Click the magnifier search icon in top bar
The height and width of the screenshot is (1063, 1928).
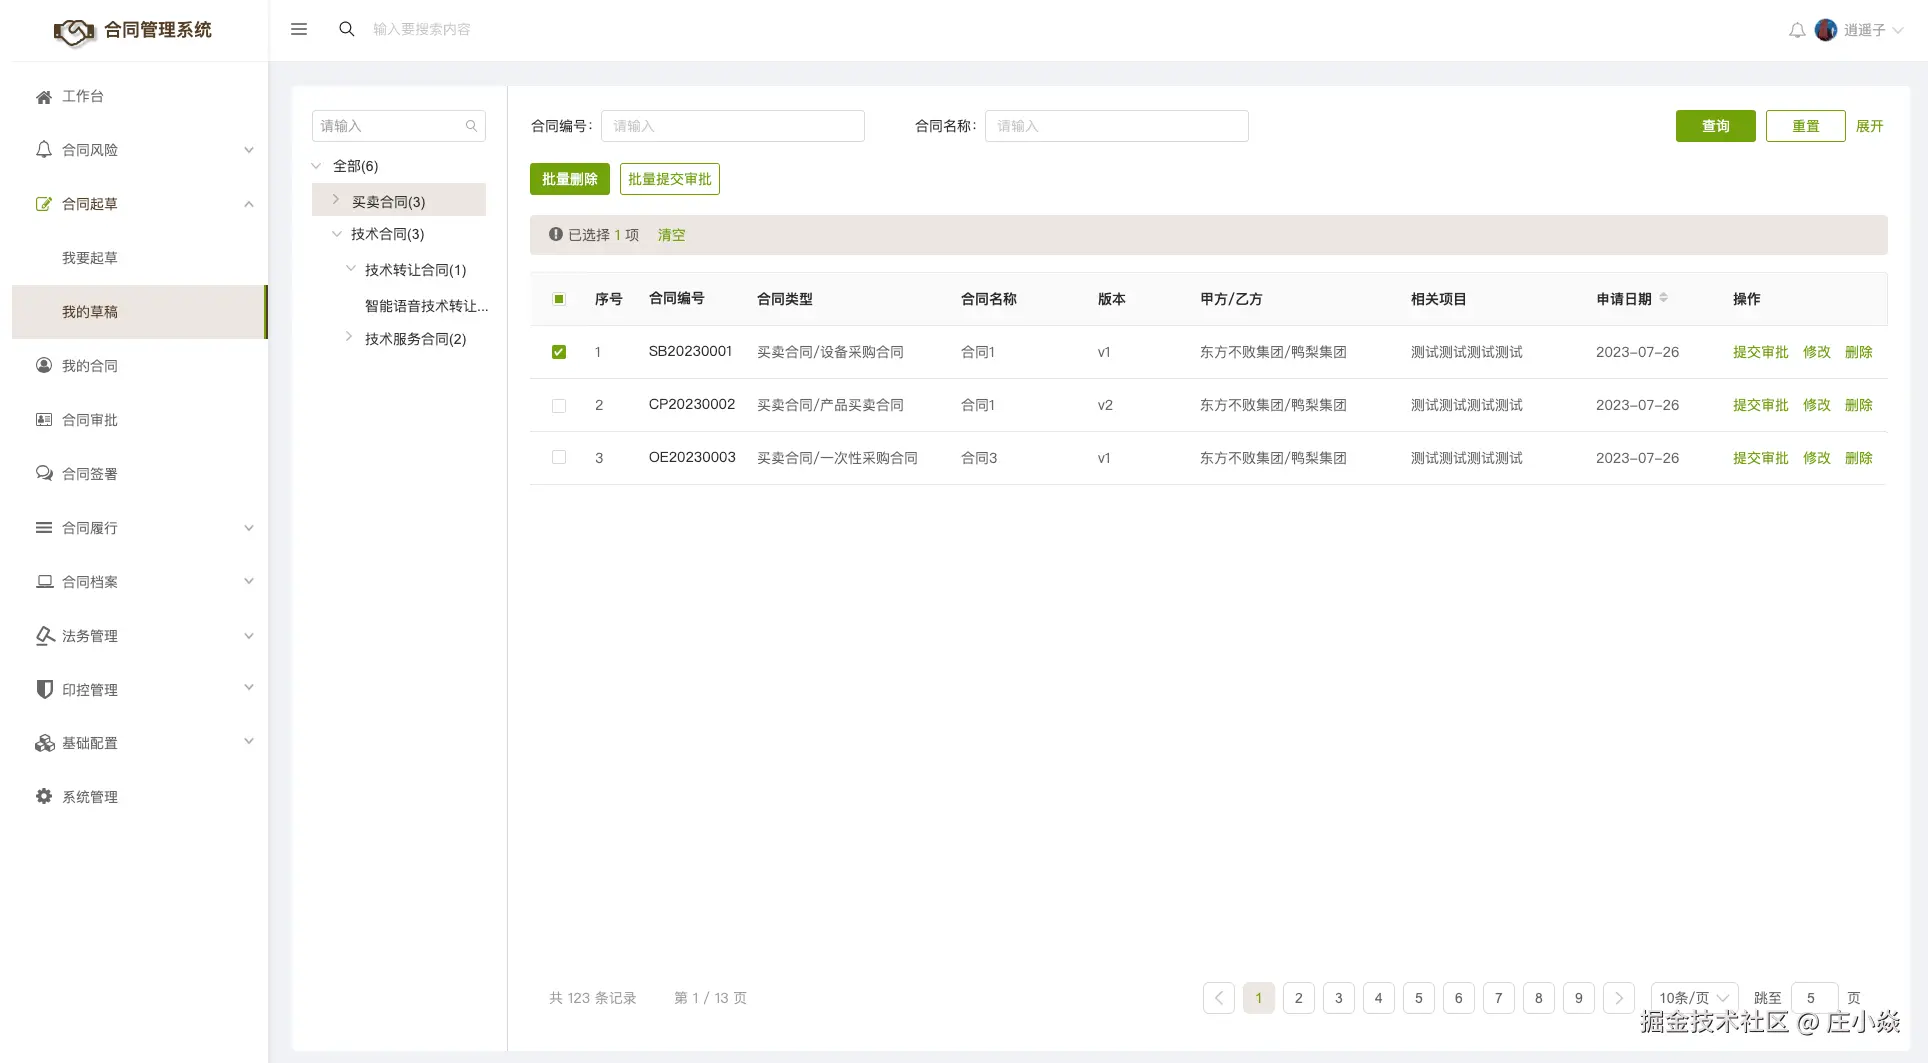pos(347,29)
